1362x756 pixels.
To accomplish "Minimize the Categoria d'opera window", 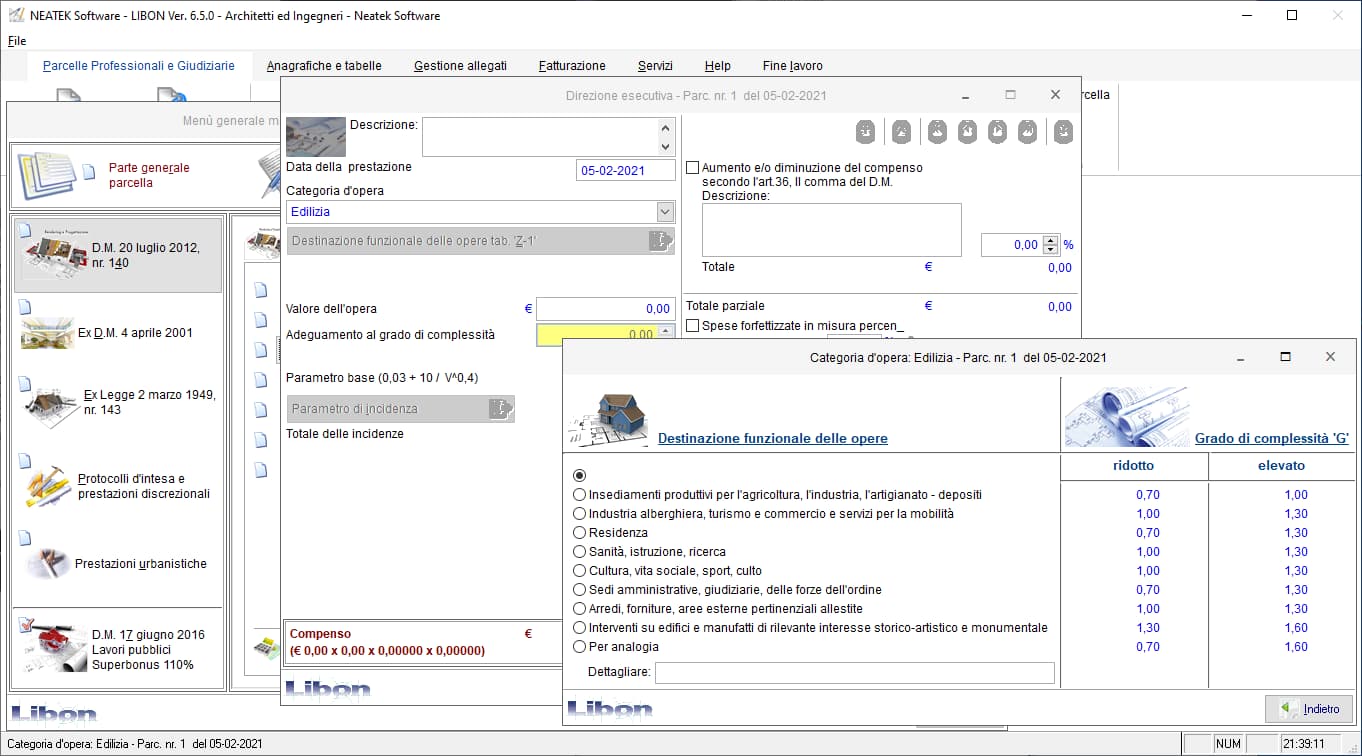I will click(1241, 357).
